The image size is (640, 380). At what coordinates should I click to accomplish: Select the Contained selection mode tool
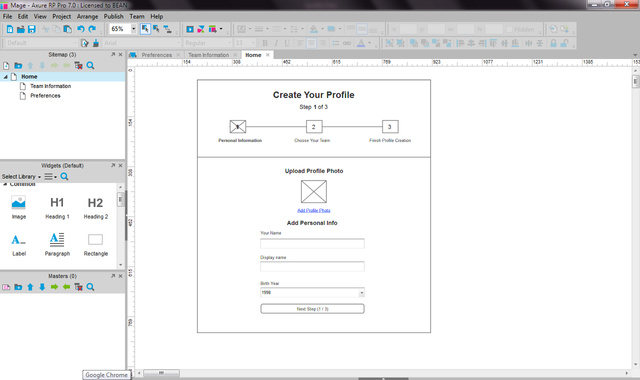(x=156, y=29)
